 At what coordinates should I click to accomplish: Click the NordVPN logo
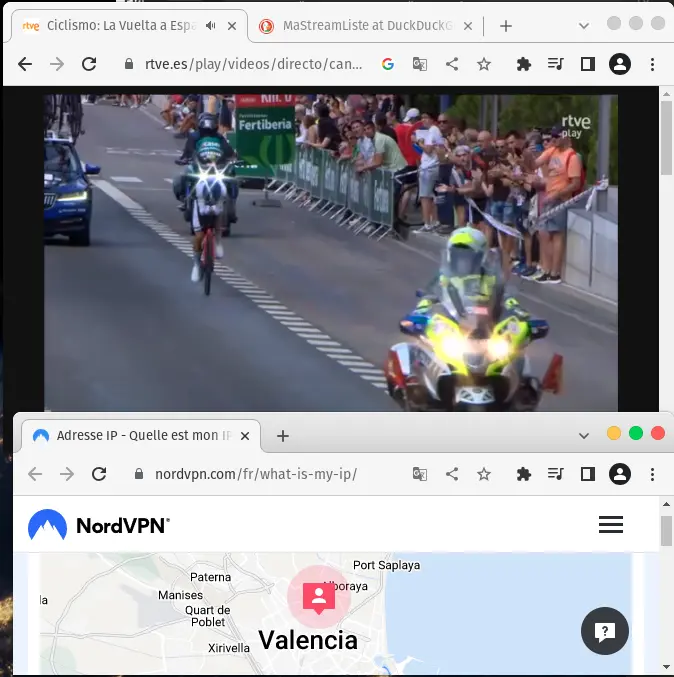coord(98,525)
